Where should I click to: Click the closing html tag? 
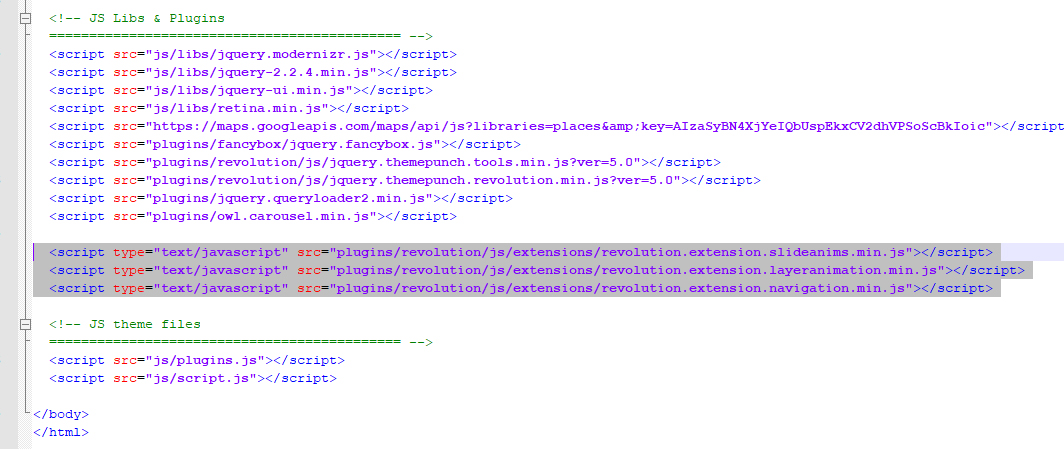61,432
